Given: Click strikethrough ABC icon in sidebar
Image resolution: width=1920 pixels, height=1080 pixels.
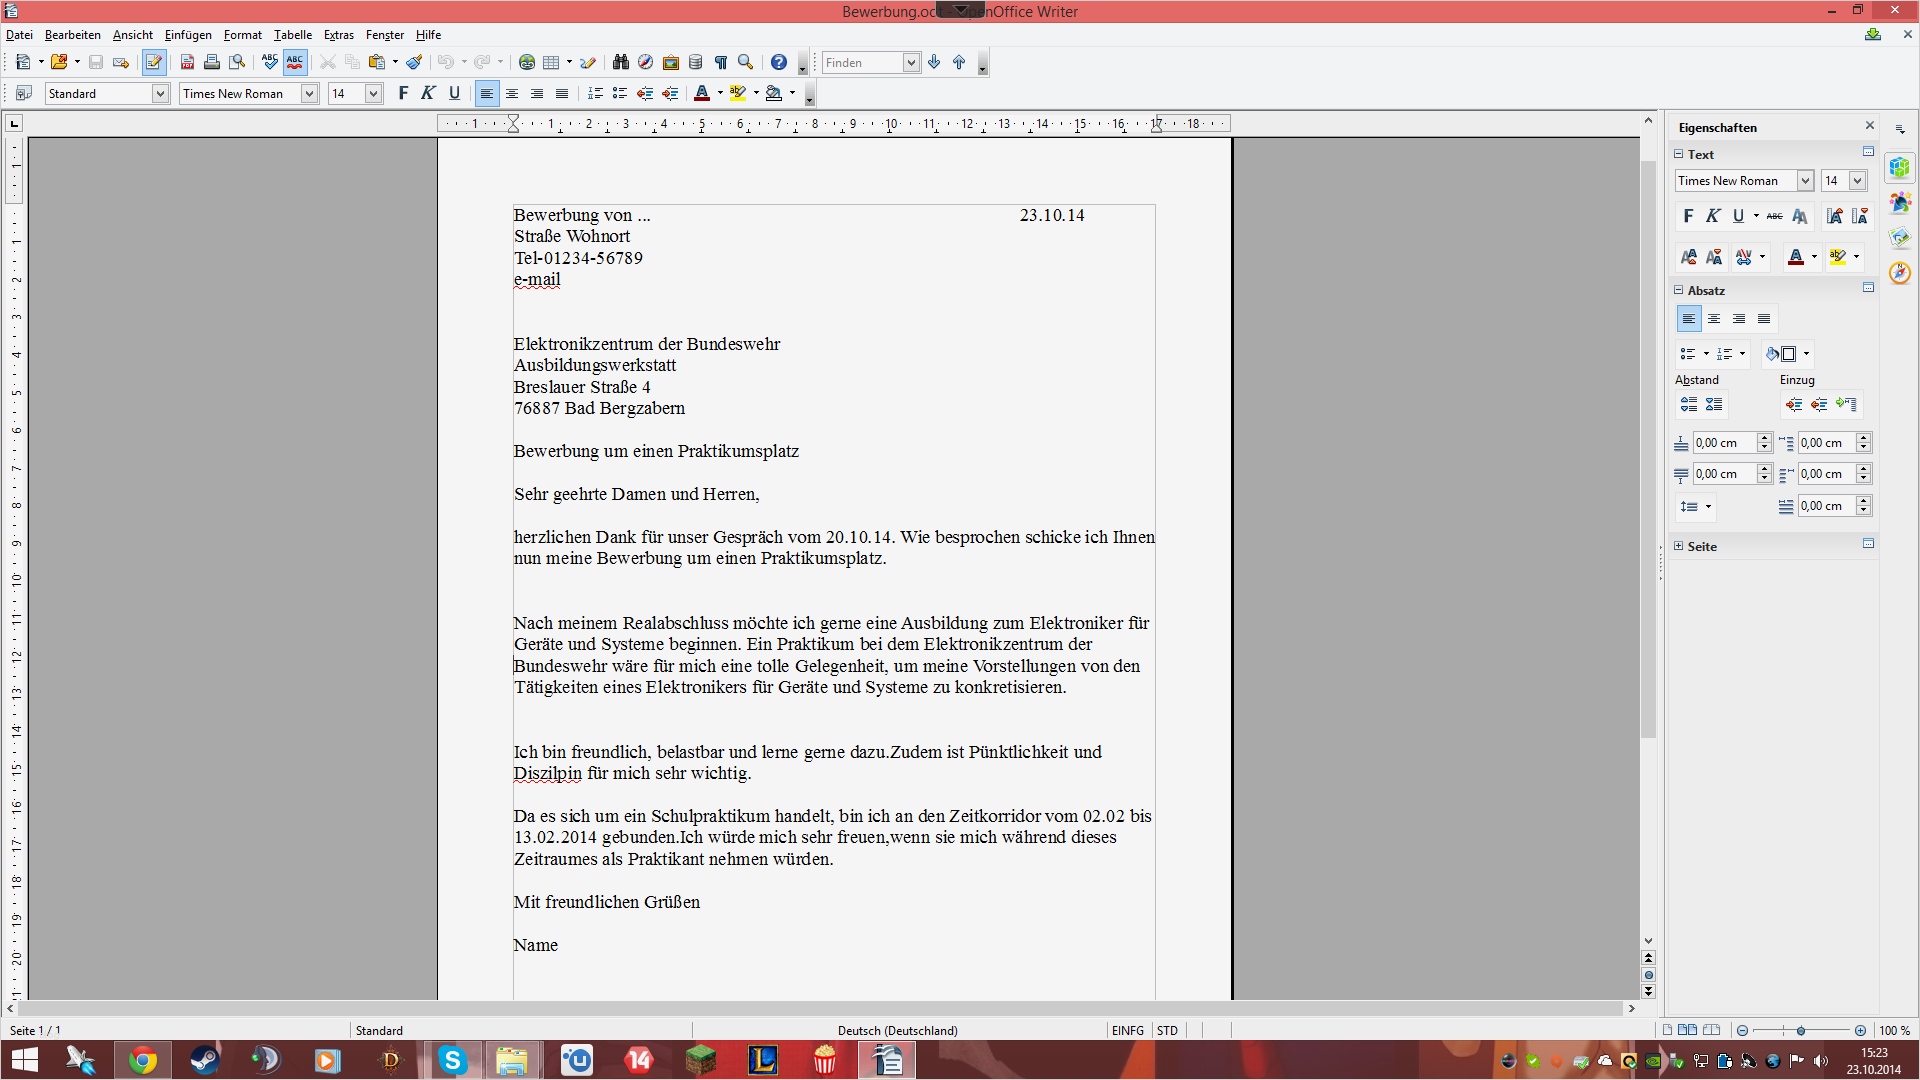Looking at the screenshot, I should pos(1774,216).
